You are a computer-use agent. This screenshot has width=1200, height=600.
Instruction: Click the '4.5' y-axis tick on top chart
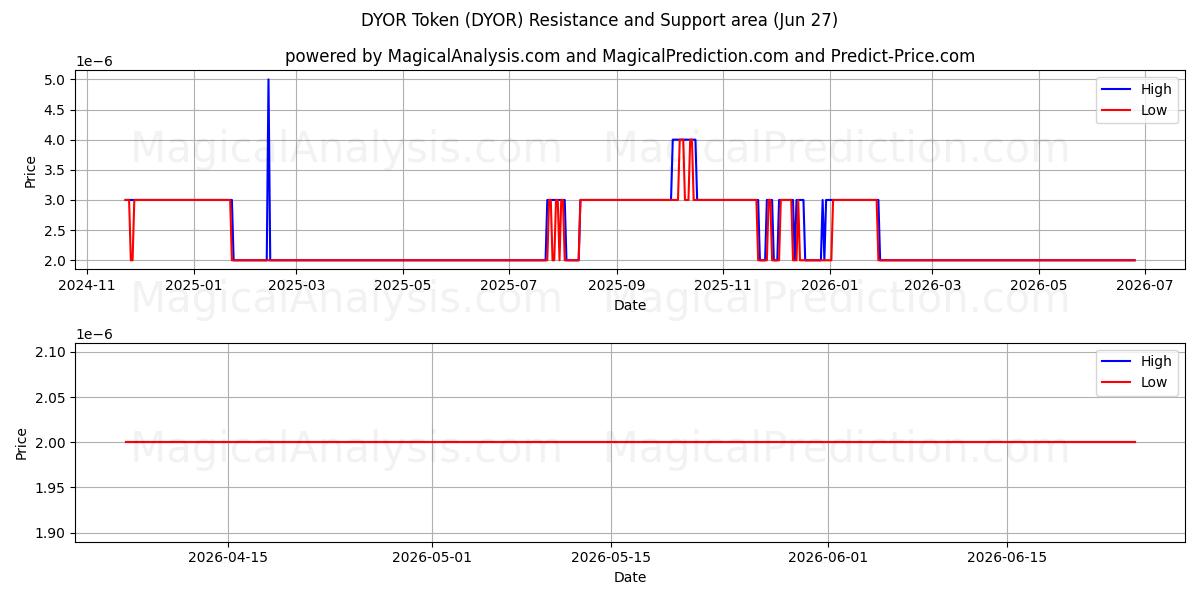pyautogui.click(x=57, y=110)
